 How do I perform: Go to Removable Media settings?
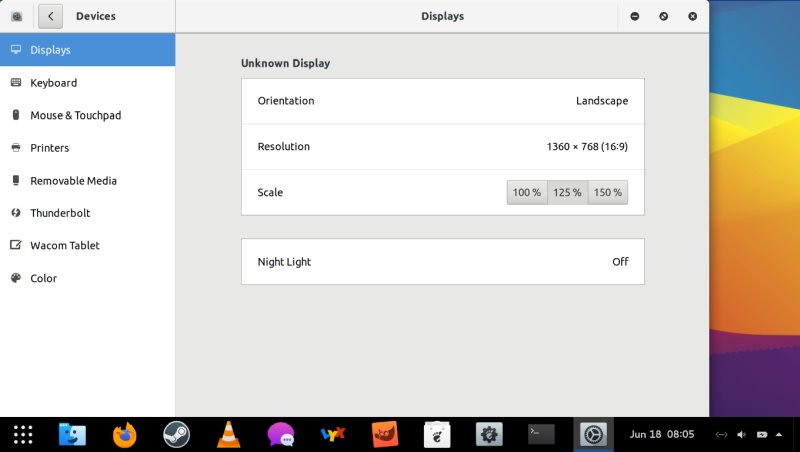pyautogui.click(x=73, y=181)
